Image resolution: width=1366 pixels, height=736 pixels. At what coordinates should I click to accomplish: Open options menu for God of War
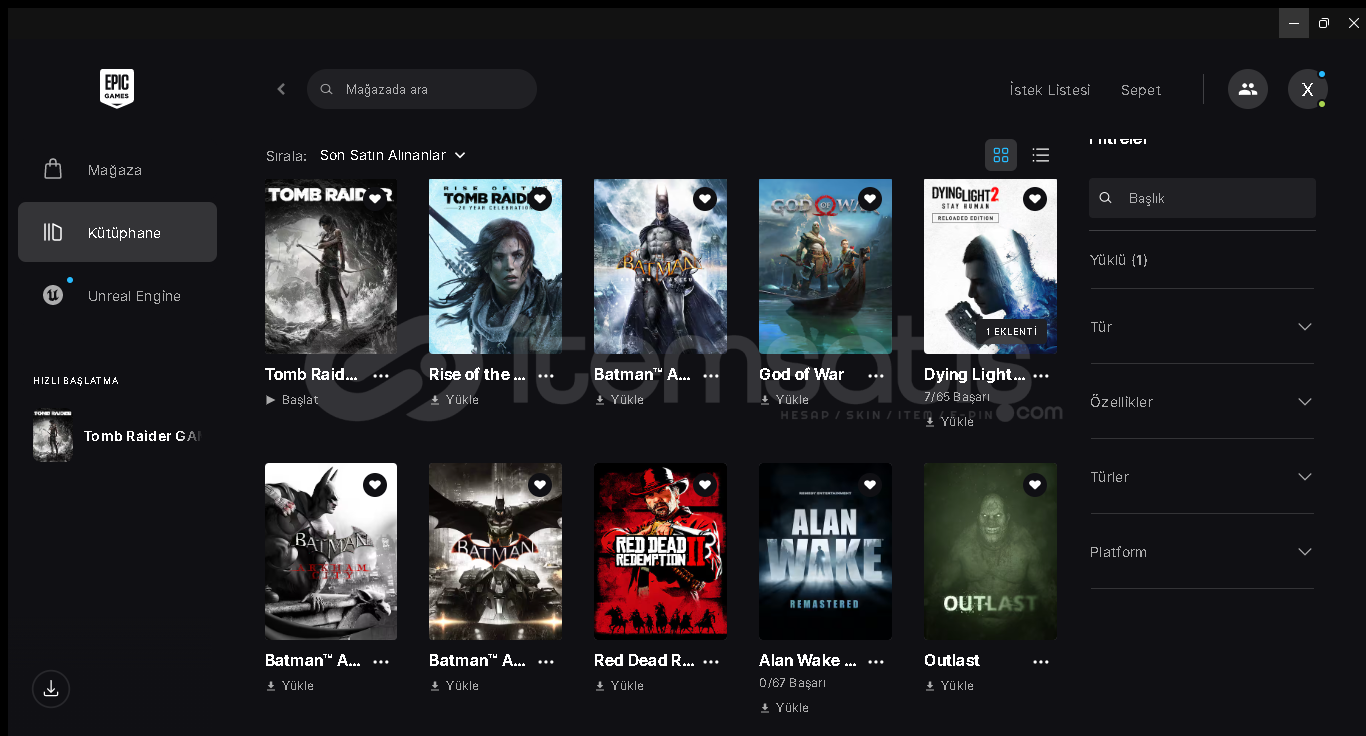876,376
